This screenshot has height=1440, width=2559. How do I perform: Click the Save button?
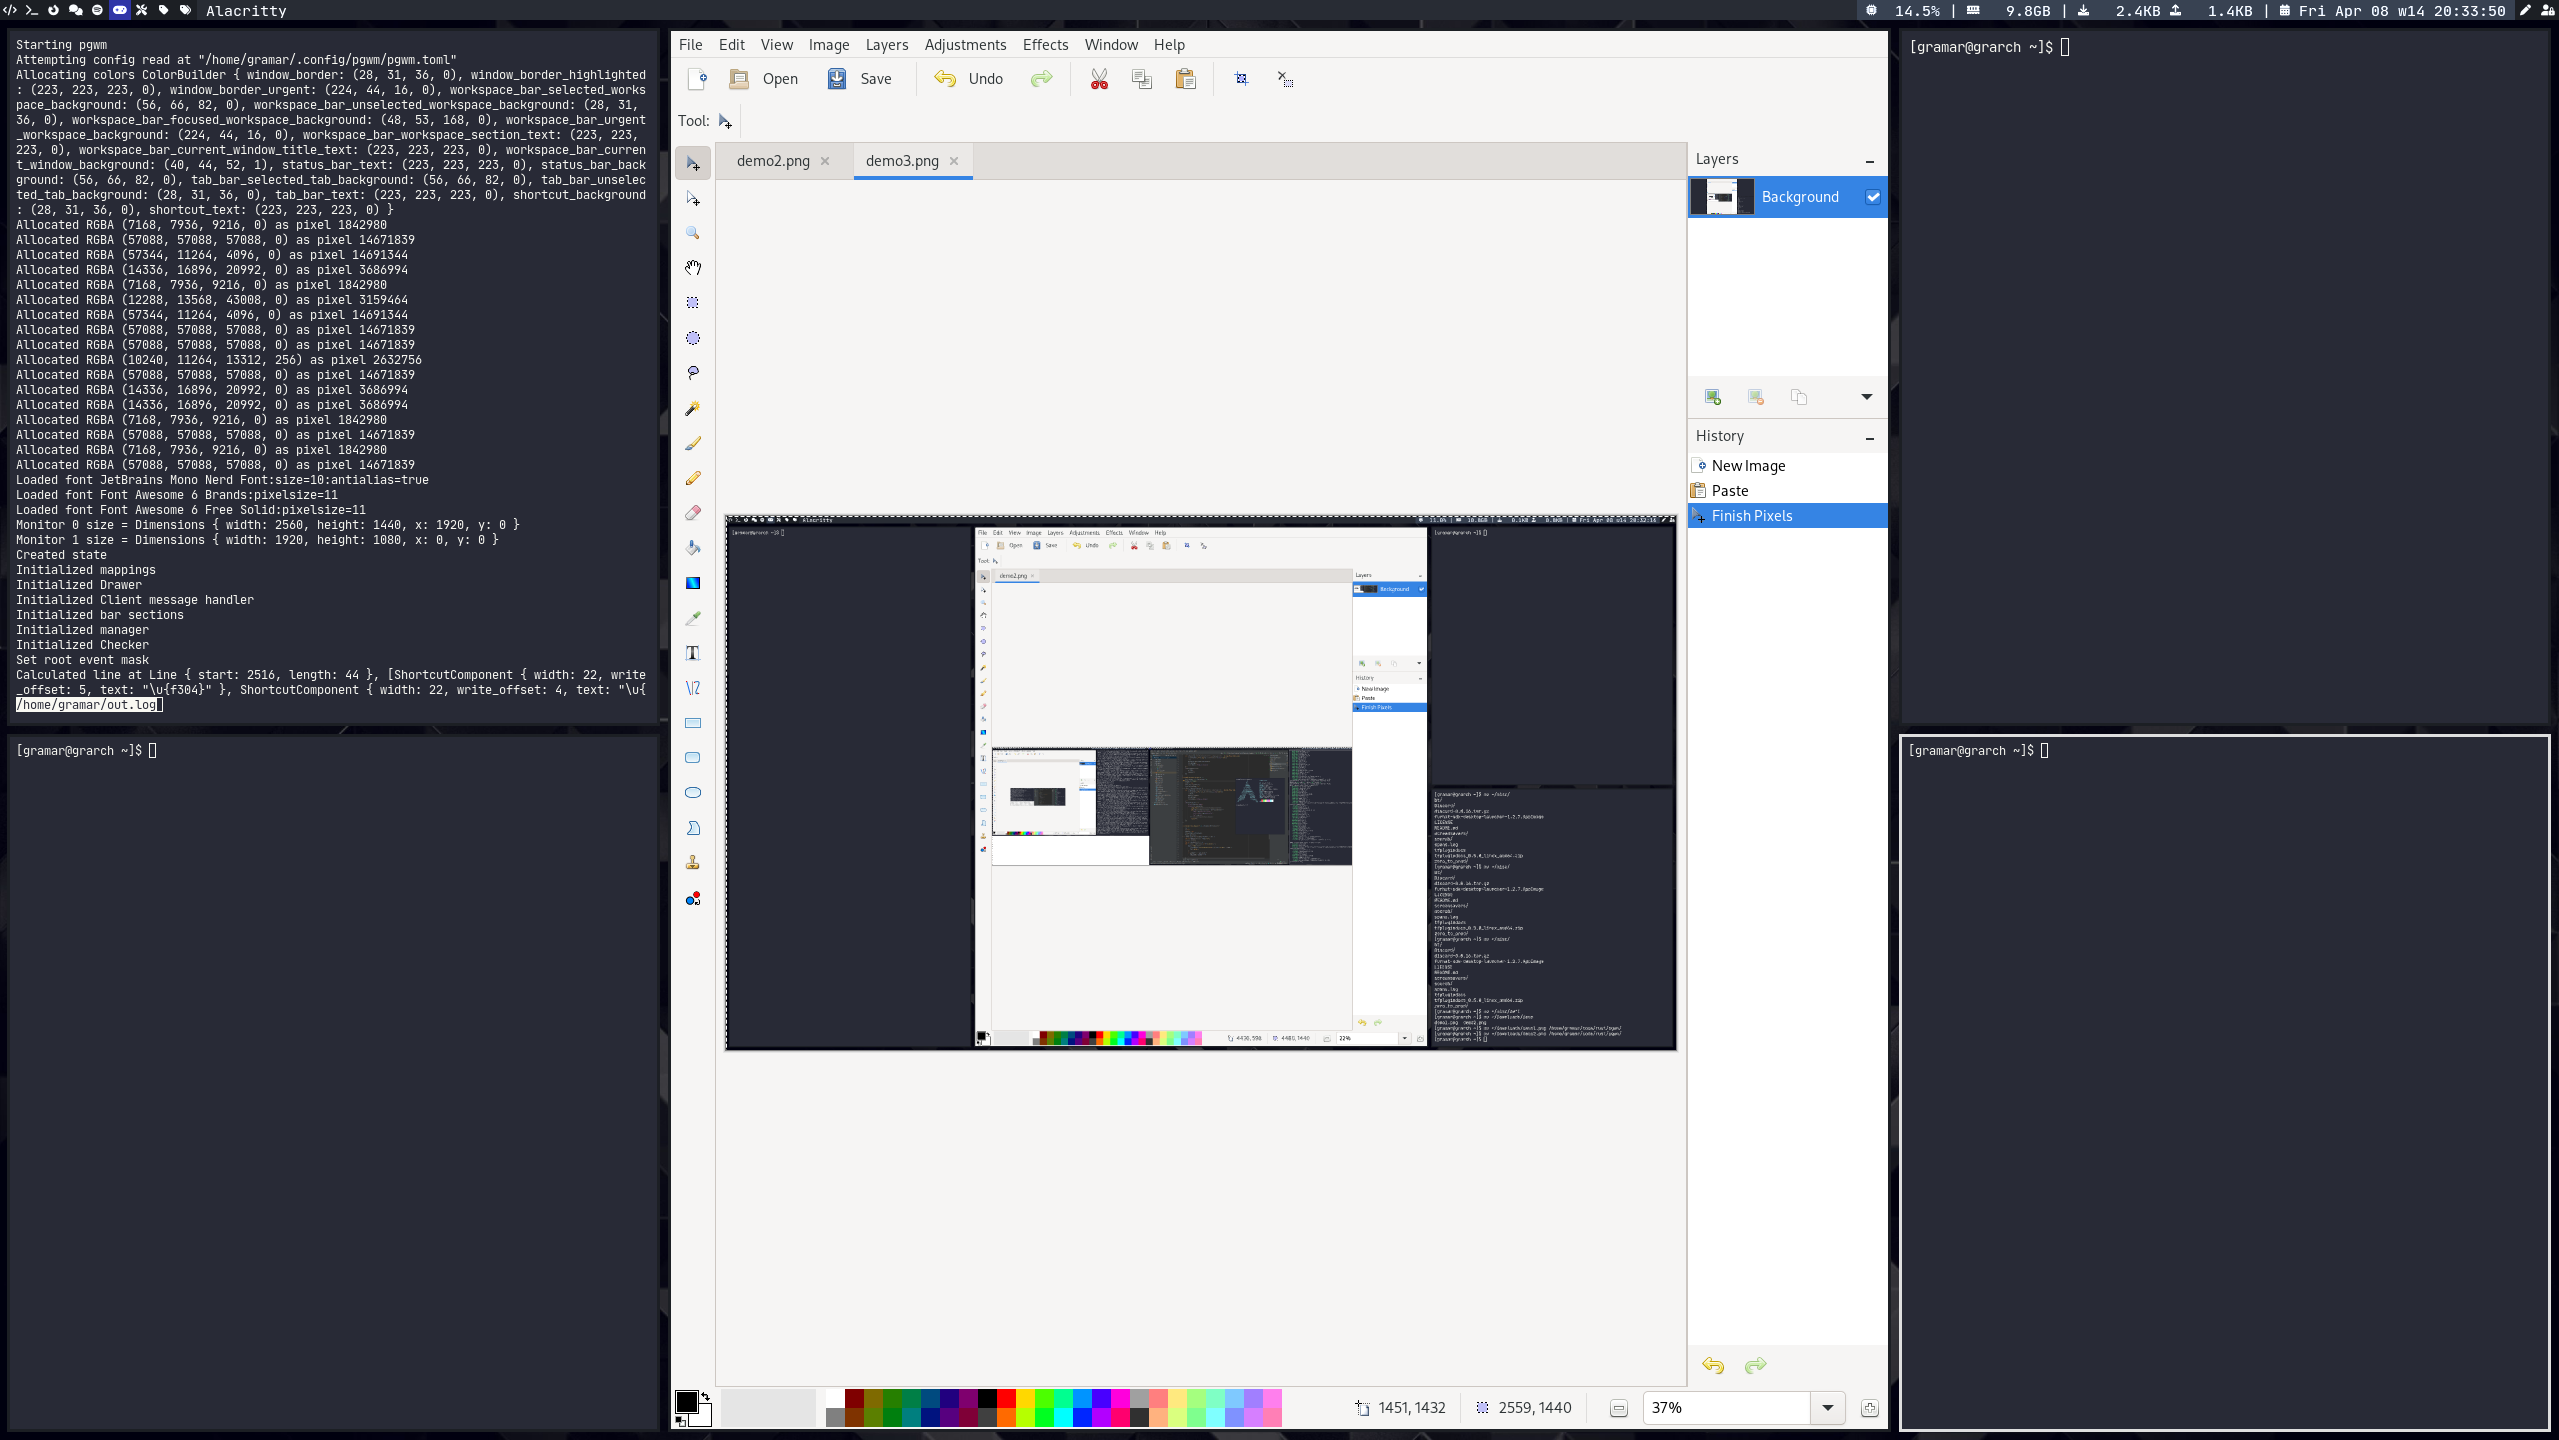tap(874, 79)
